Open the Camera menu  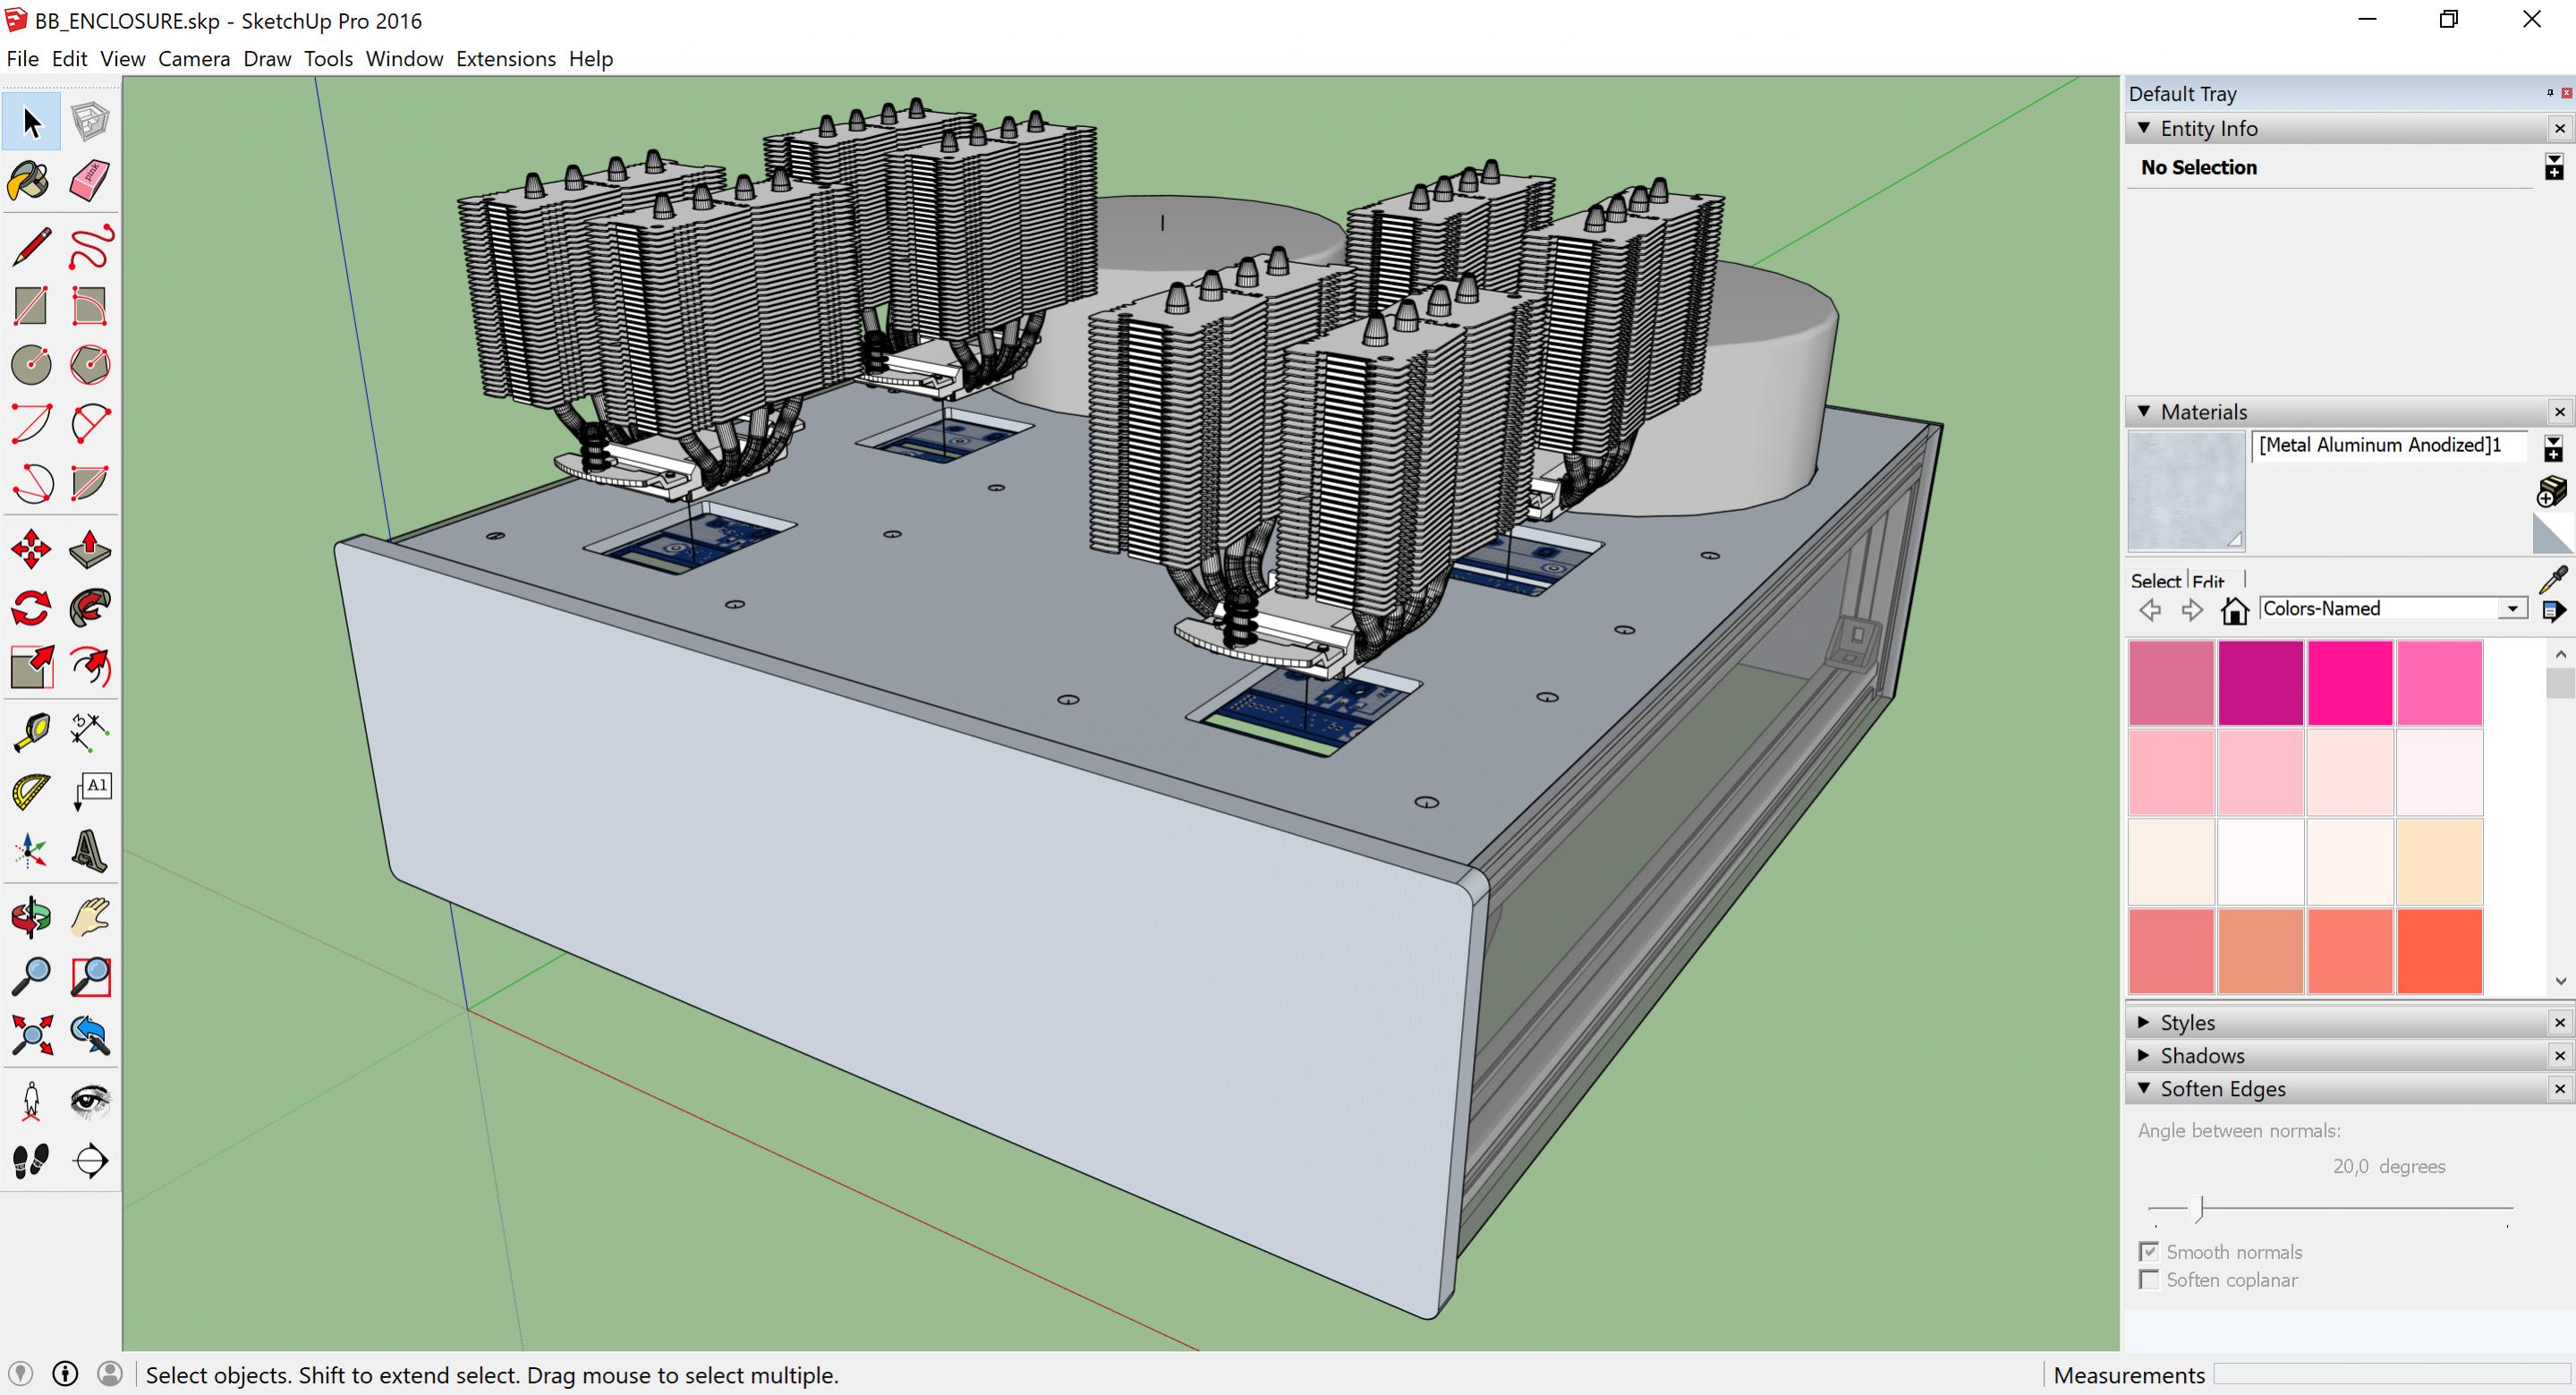click(194, 59)
